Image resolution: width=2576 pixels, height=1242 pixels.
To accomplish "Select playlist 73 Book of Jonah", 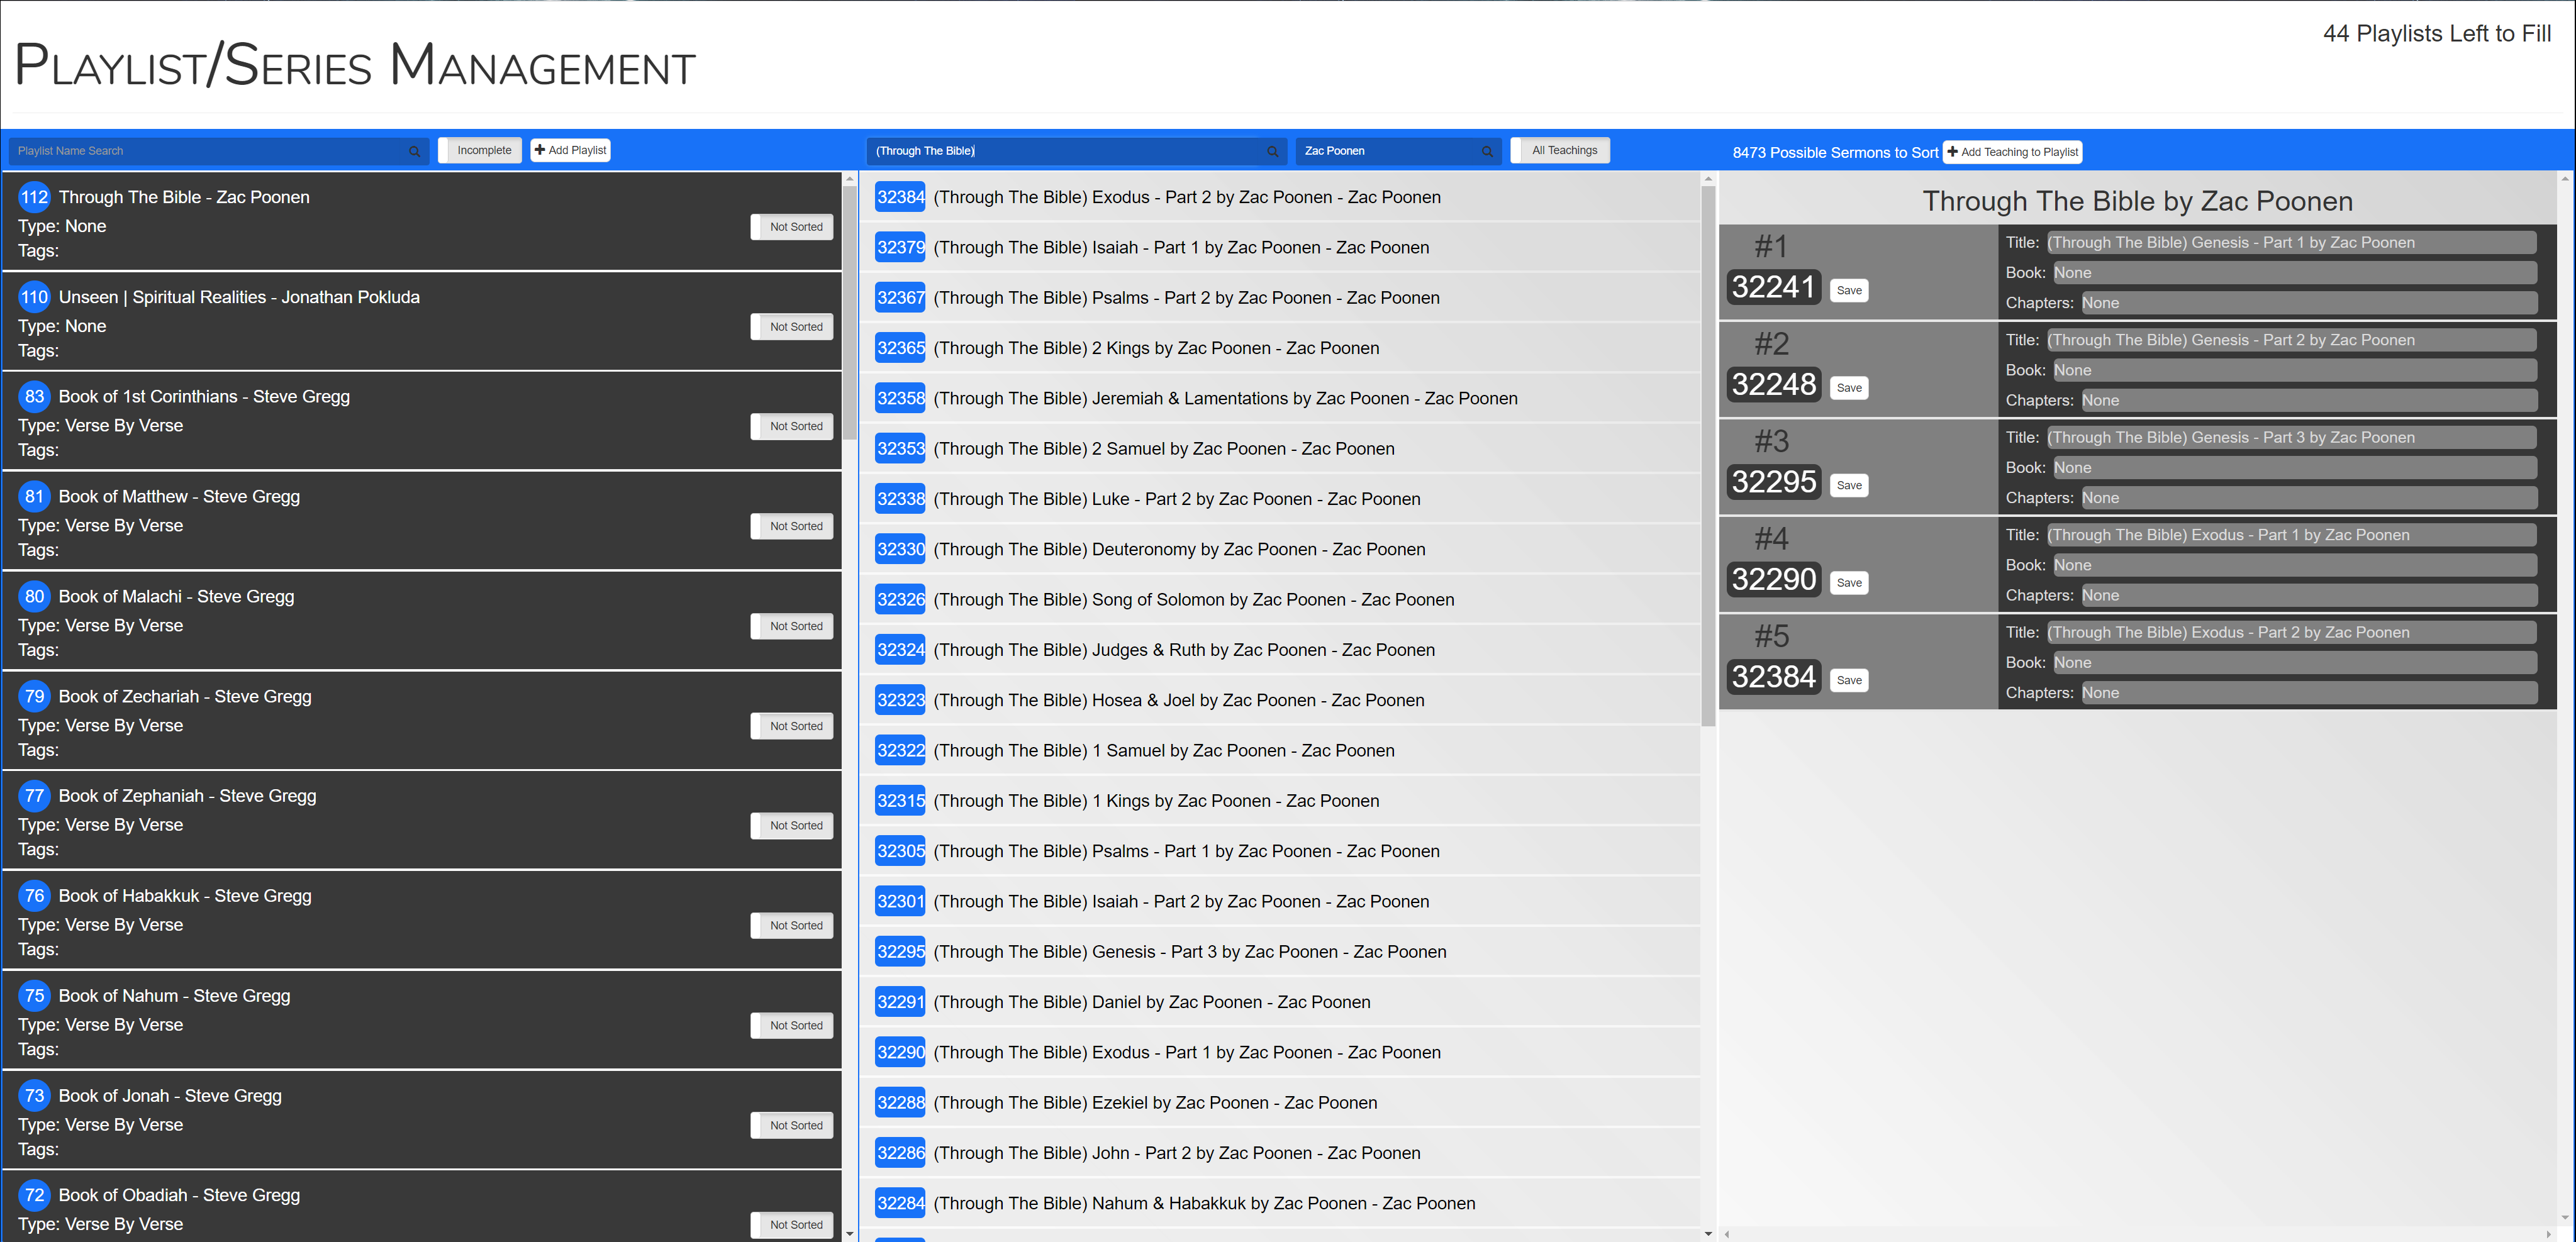I will [x=421, y=1120].
